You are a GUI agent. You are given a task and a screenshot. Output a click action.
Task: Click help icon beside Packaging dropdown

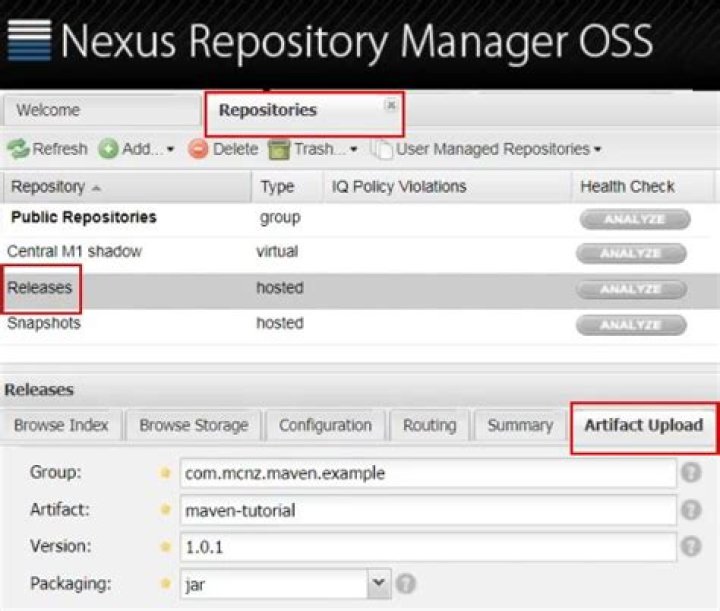pos(406,583)
